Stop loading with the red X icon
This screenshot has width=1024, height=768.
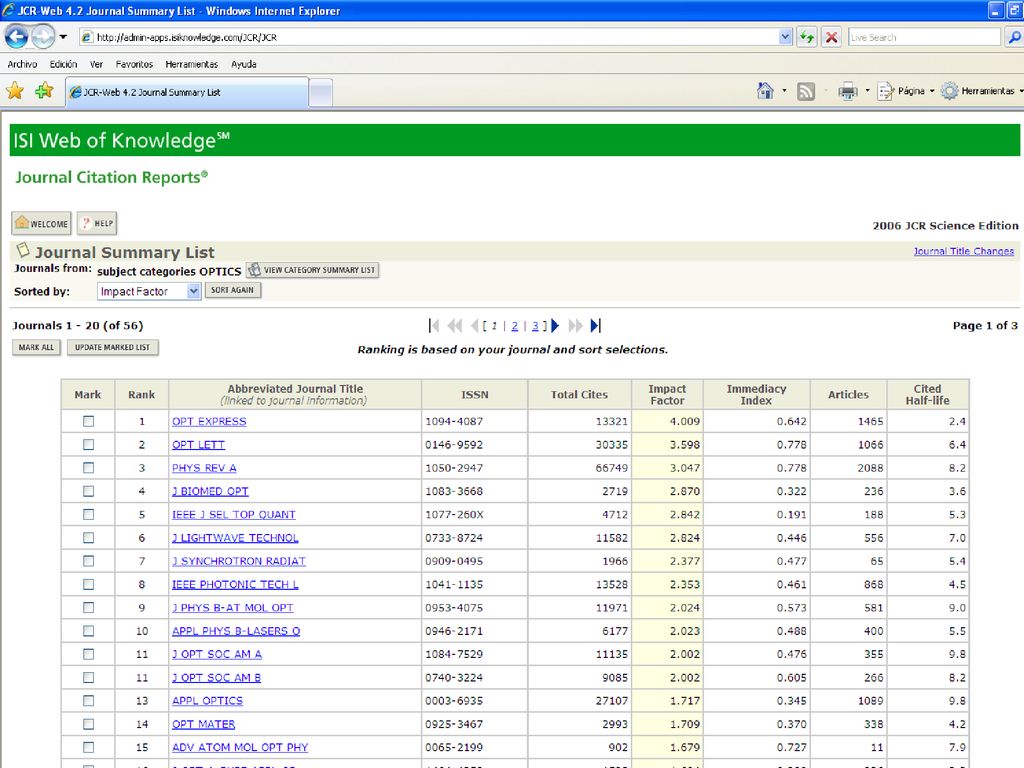tap(831, 37)
